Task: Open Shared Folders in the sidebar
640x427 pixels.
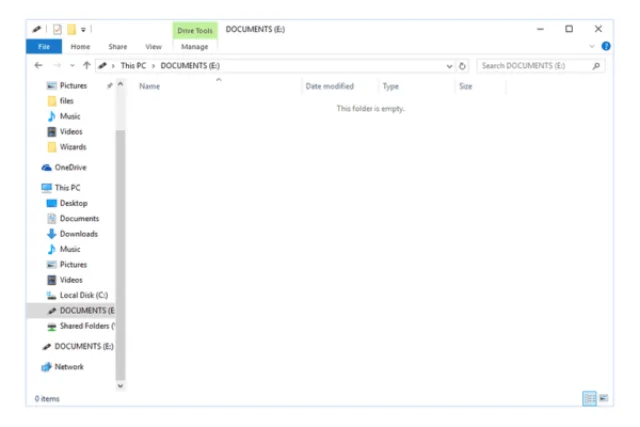Action: click(87, 326)
